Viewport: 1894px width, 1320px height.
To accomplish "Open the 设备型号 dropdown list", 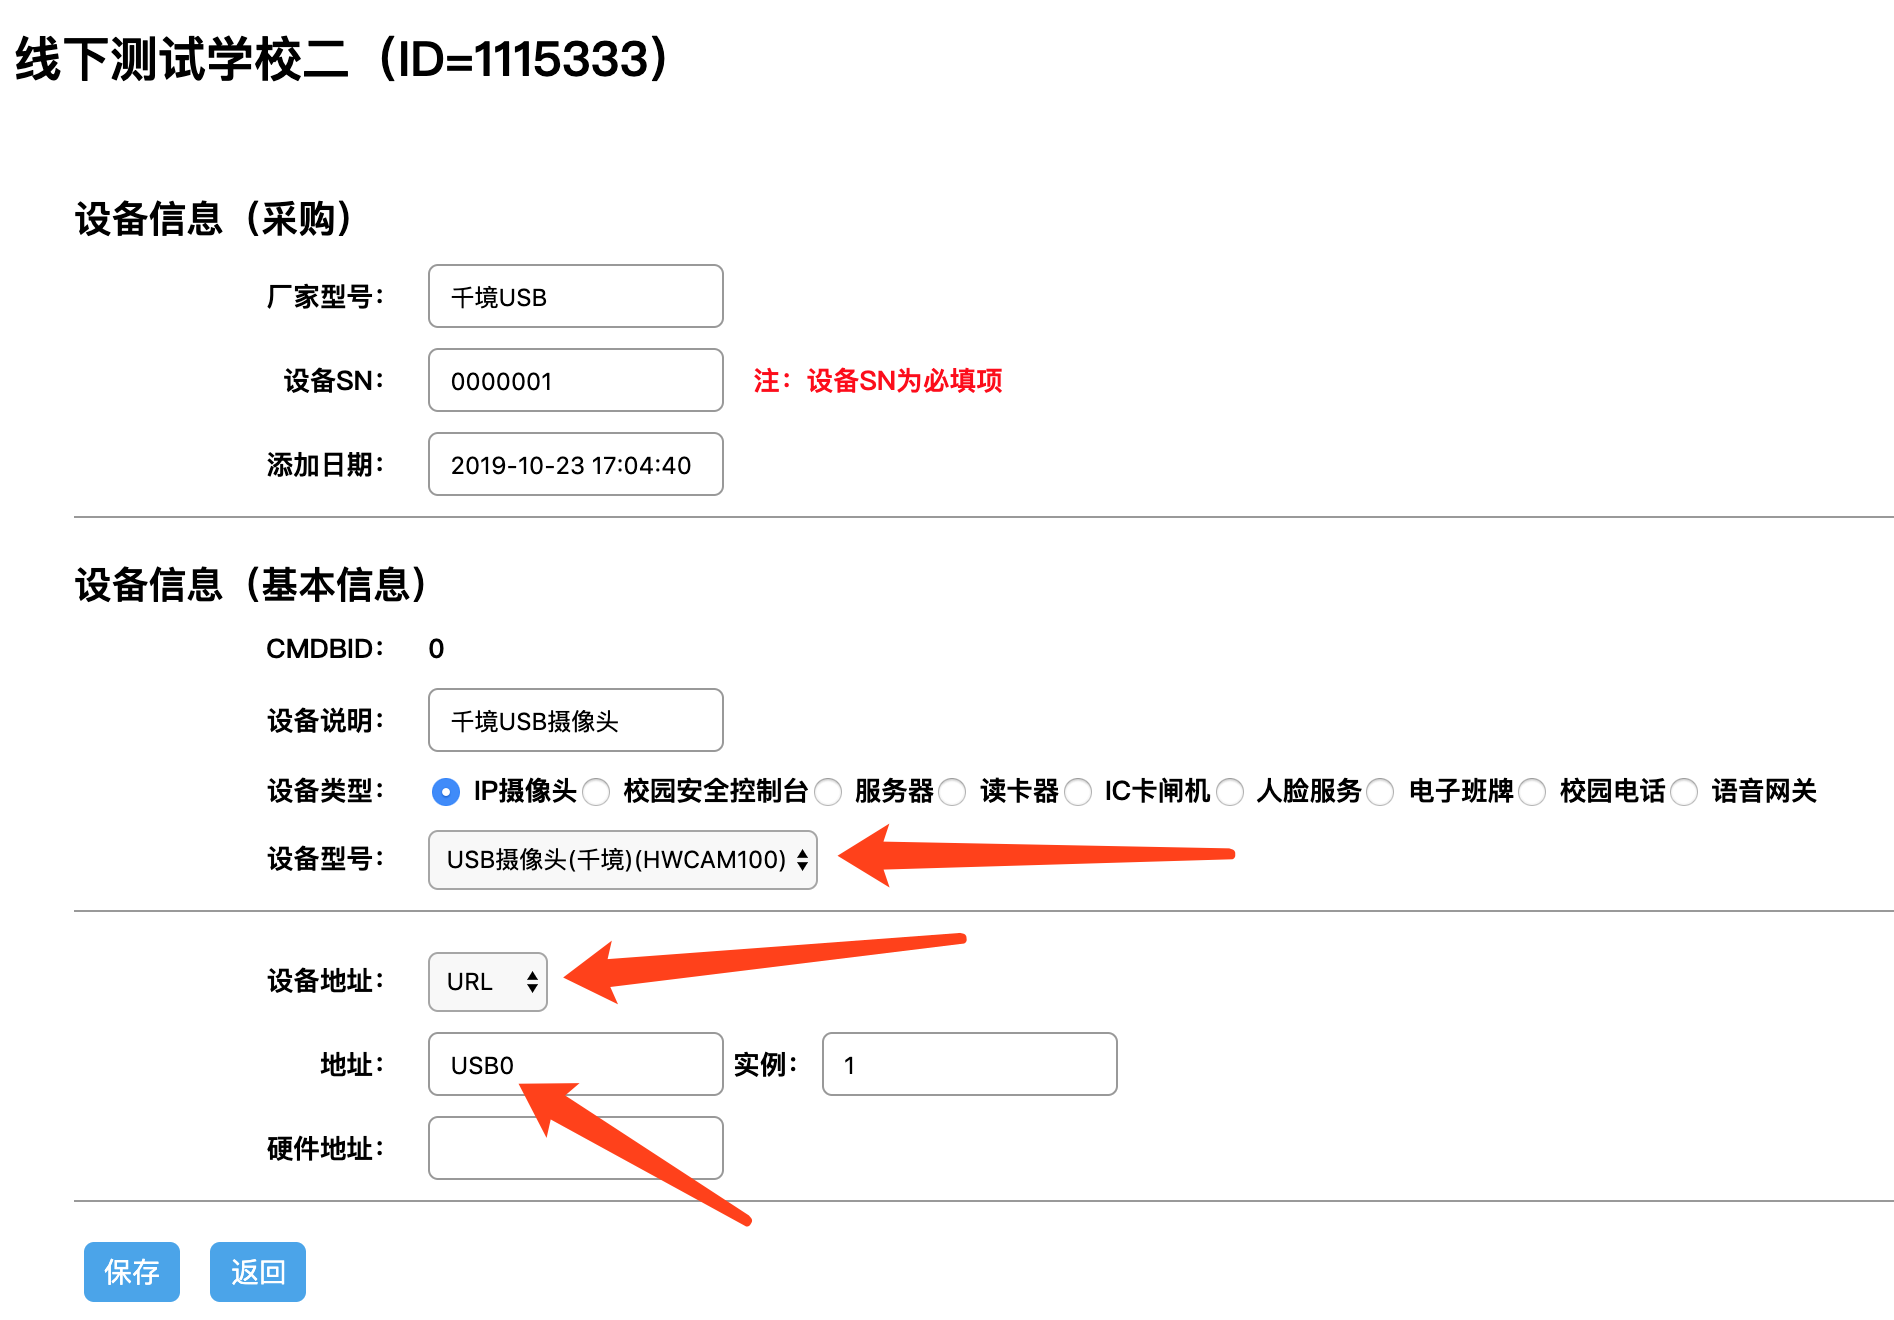I will tap(622, 860).
